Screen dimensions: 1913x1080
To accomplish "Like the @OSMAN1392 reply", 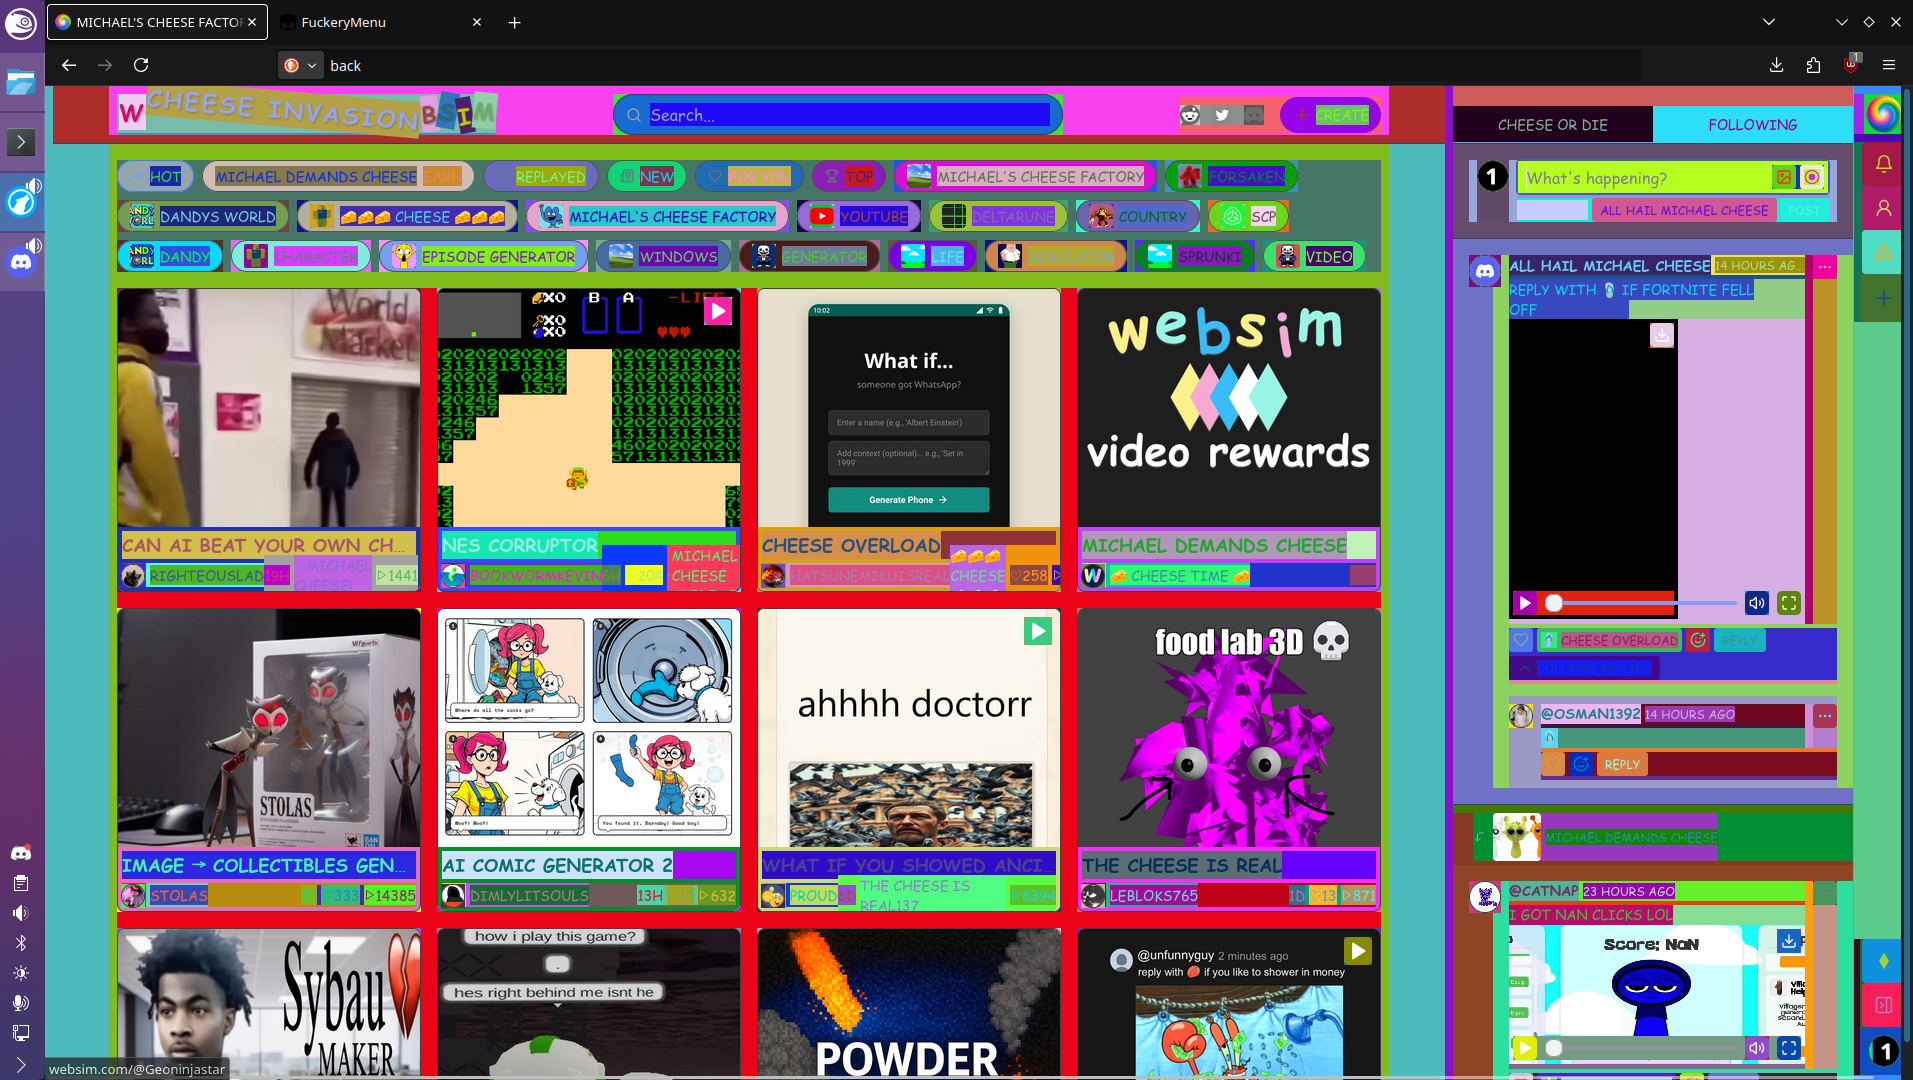I will 1553,764.
